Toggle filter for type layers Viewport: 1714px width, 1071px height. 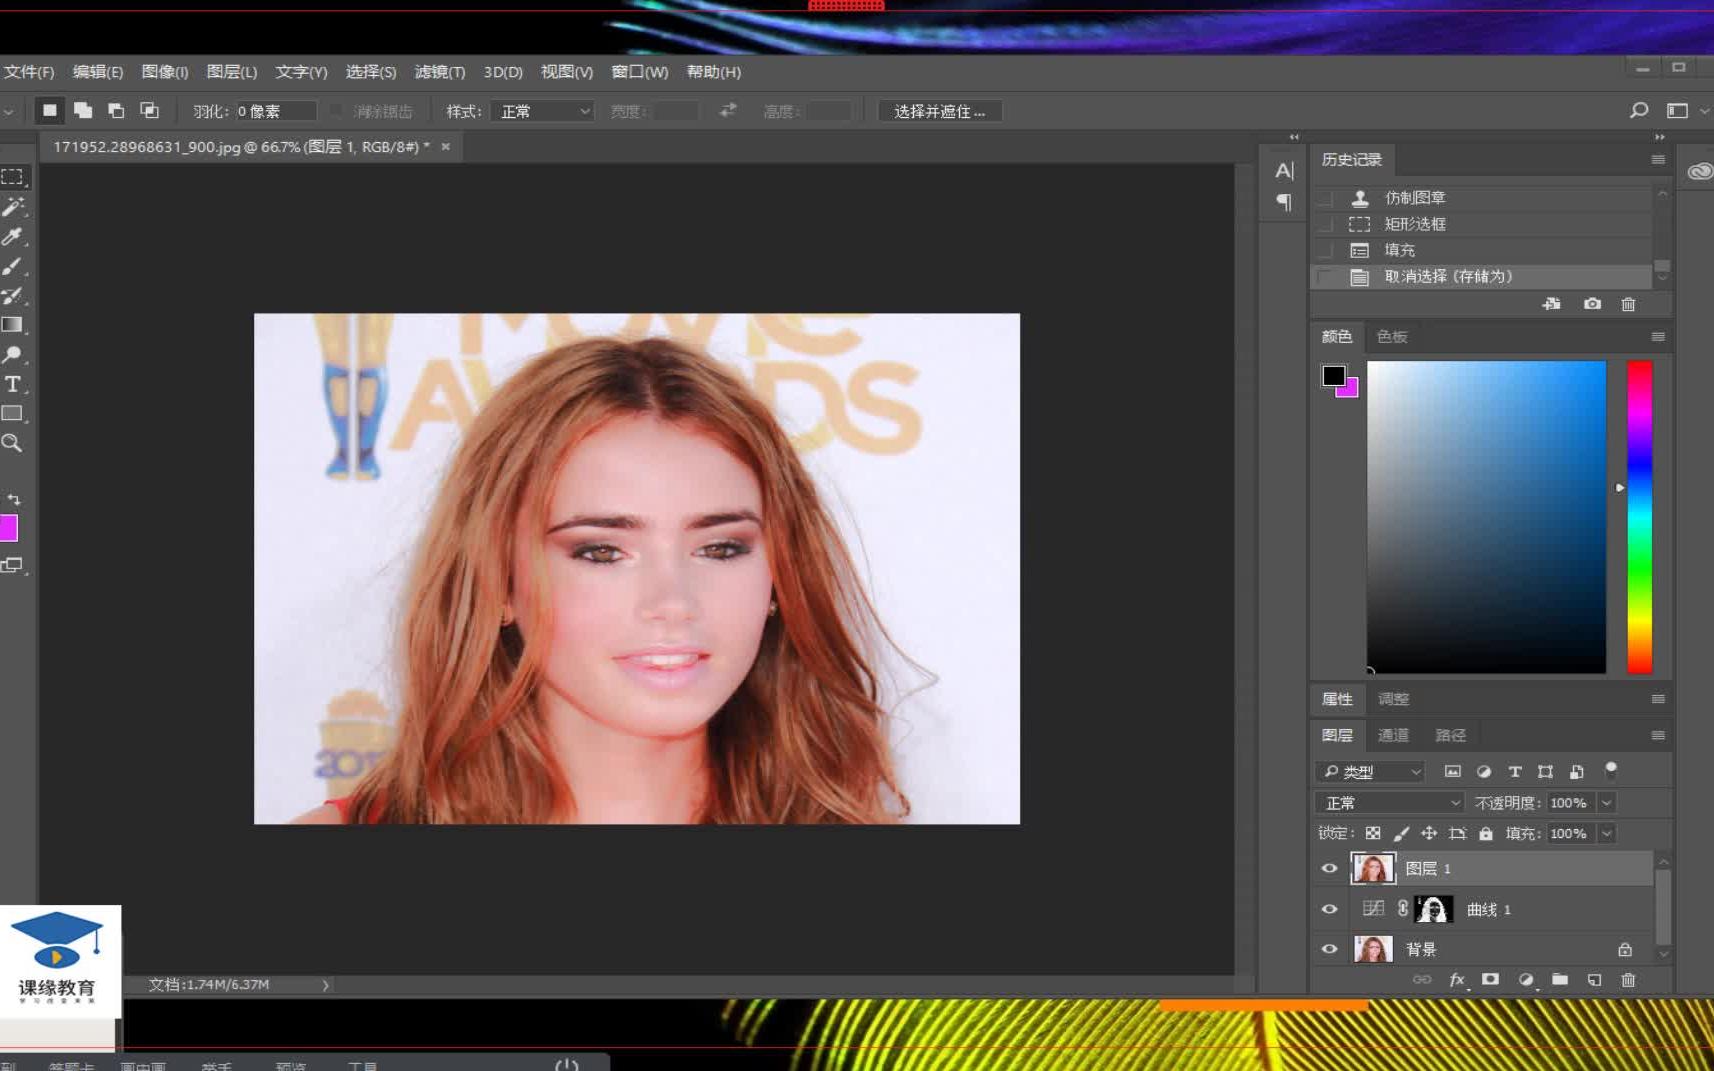[x=1515, y=771]
